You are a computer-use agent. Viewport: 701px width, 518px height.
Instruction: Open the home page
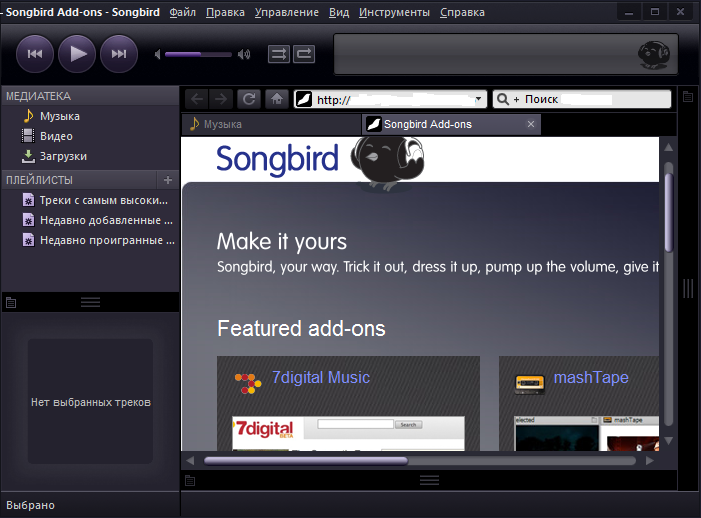coord(277,99)
